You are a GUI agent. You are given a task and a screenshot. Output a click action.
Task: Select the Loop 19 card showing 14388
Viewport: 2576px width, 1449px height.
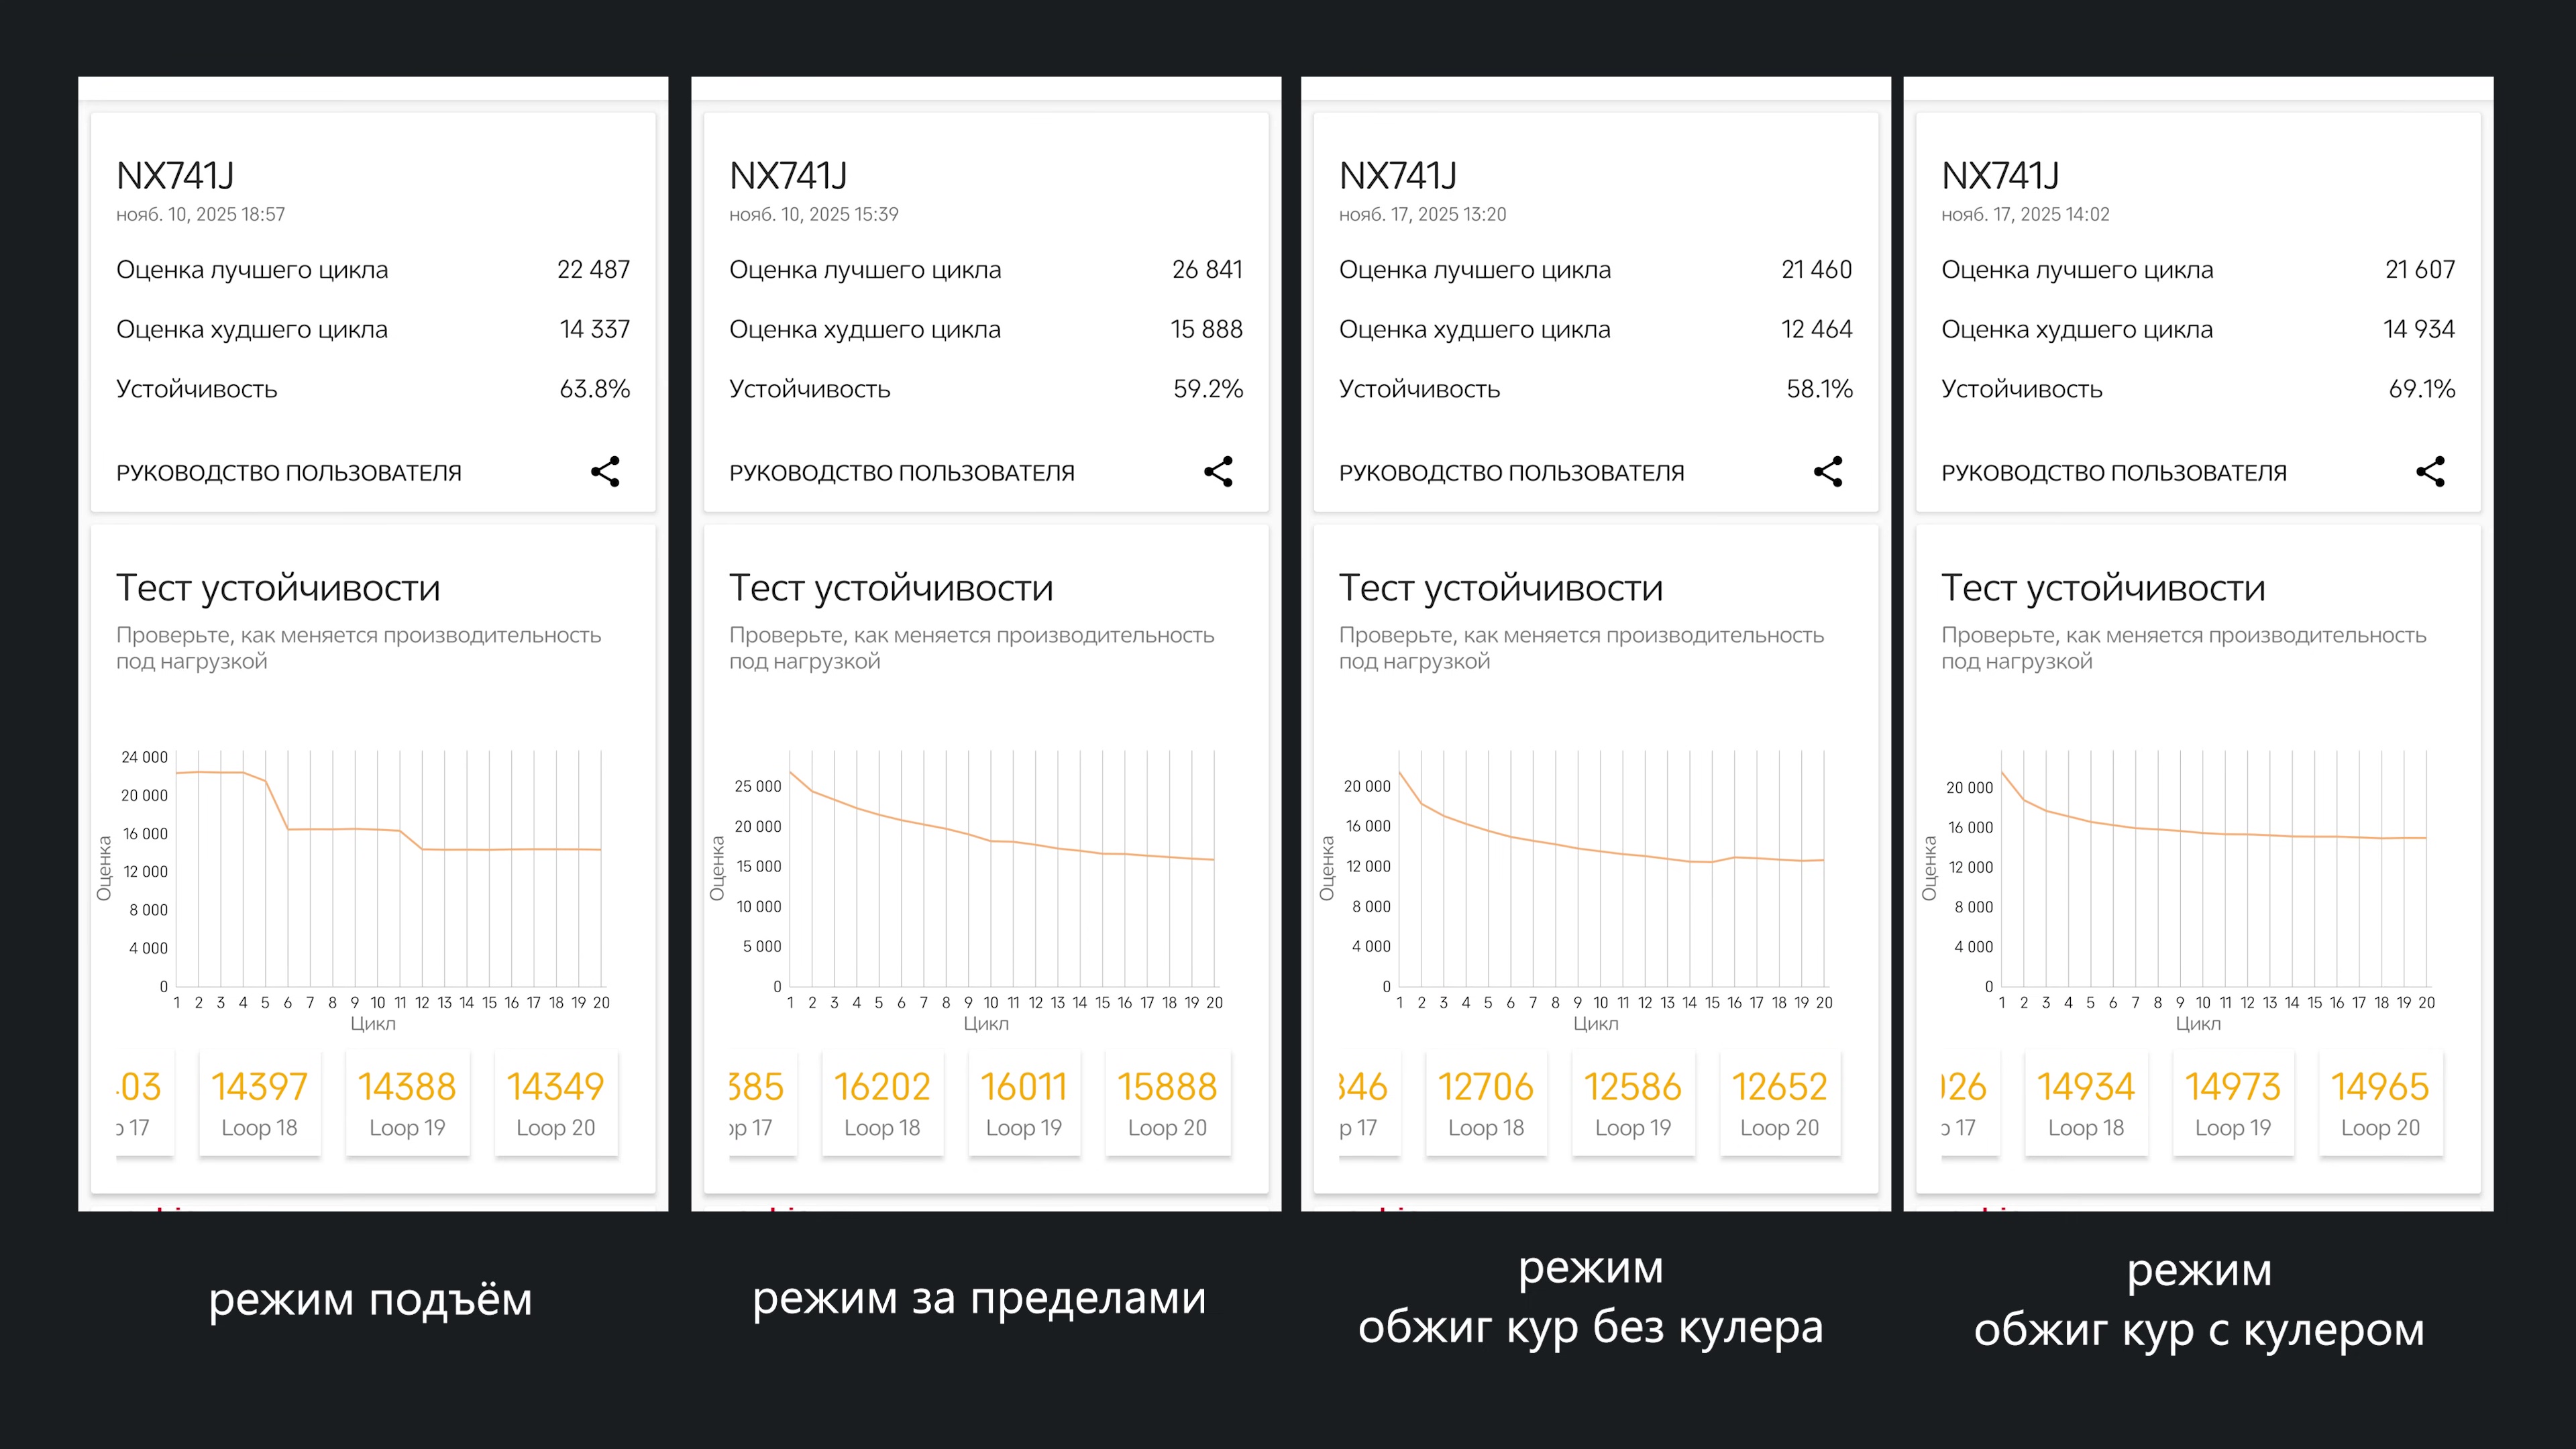pos(407,1103)
